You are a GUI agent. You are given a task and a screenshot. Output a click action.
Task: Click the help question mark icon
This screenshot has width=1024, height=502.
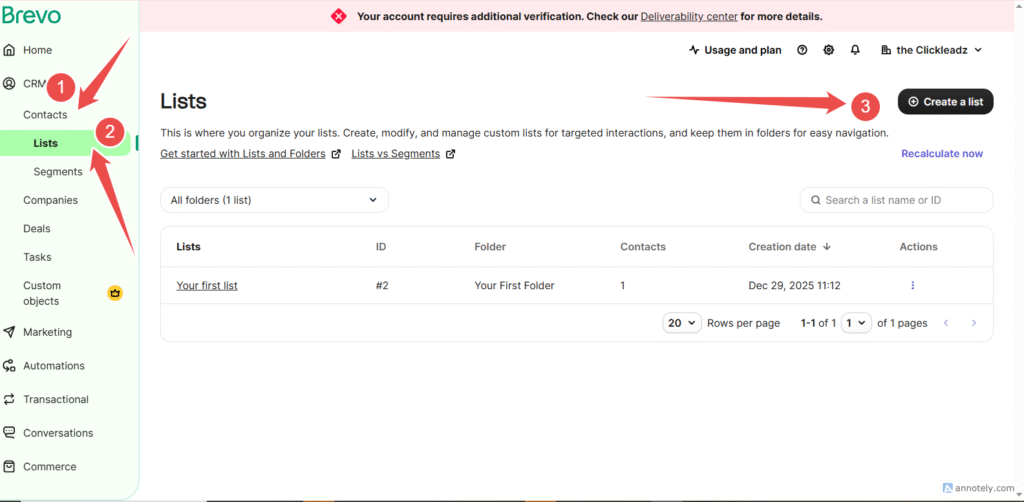tap(803, 50)
